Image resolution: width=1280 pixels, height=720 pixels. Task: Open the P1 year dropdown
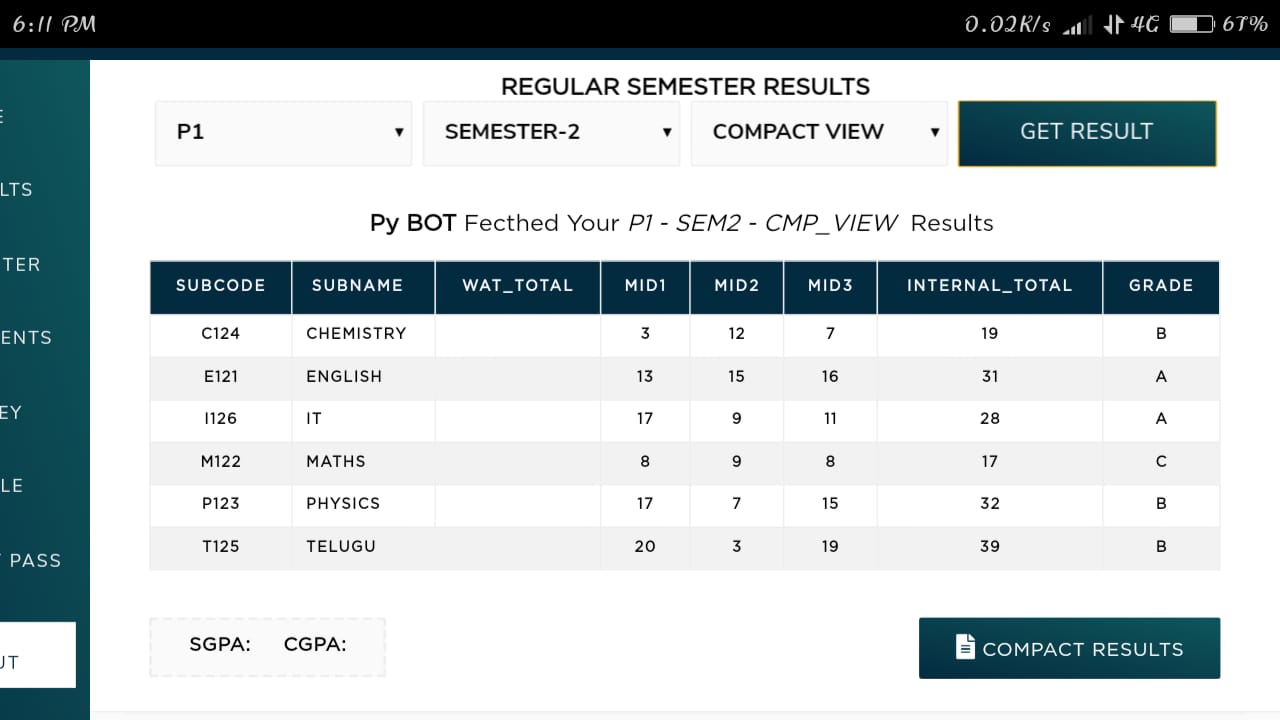point(283,132)
